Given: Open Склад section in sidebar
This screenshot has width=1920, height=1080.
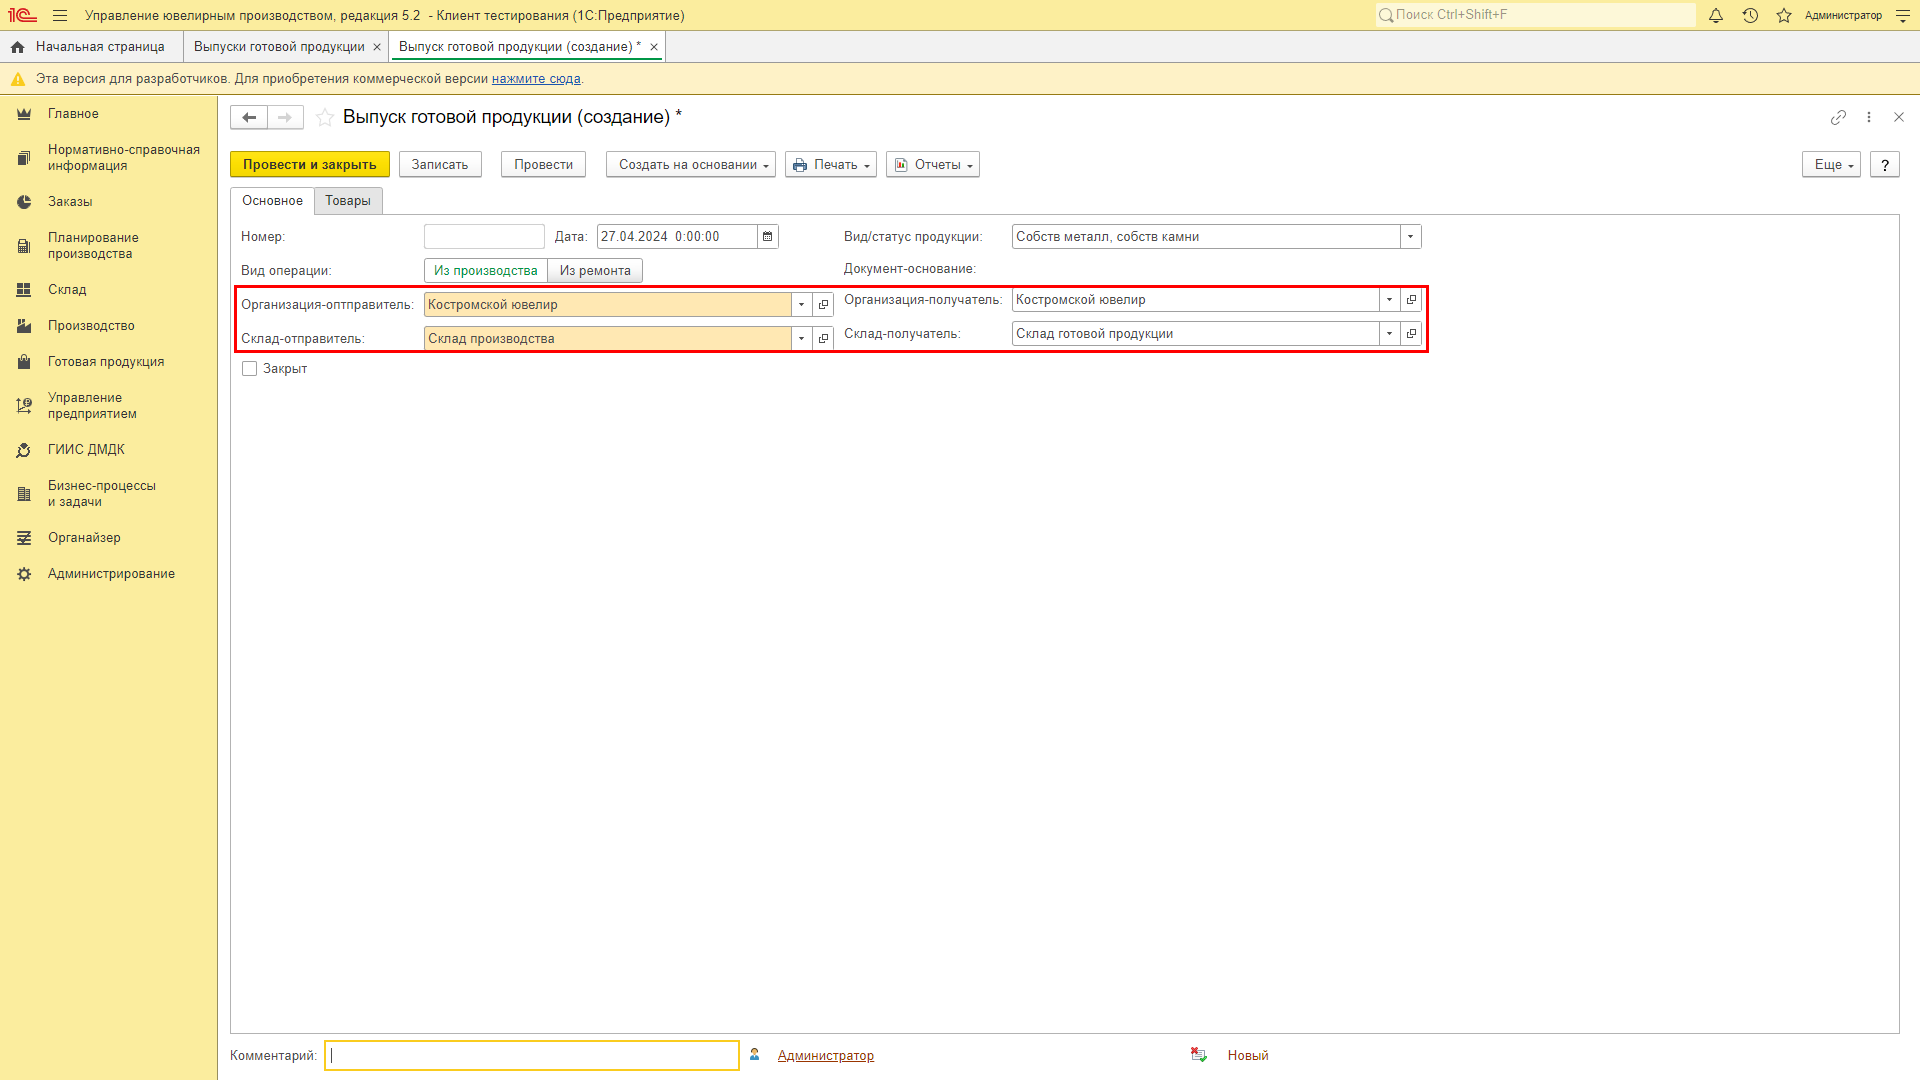Looking at the screenshot, I should click(x=108, y=290).
